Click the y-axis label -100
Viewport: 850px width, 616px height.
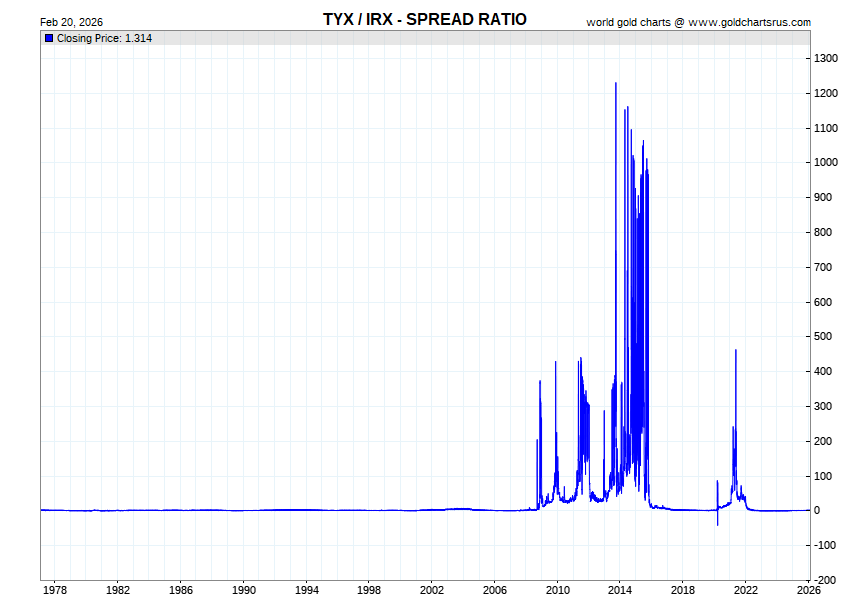coord(825,546)
